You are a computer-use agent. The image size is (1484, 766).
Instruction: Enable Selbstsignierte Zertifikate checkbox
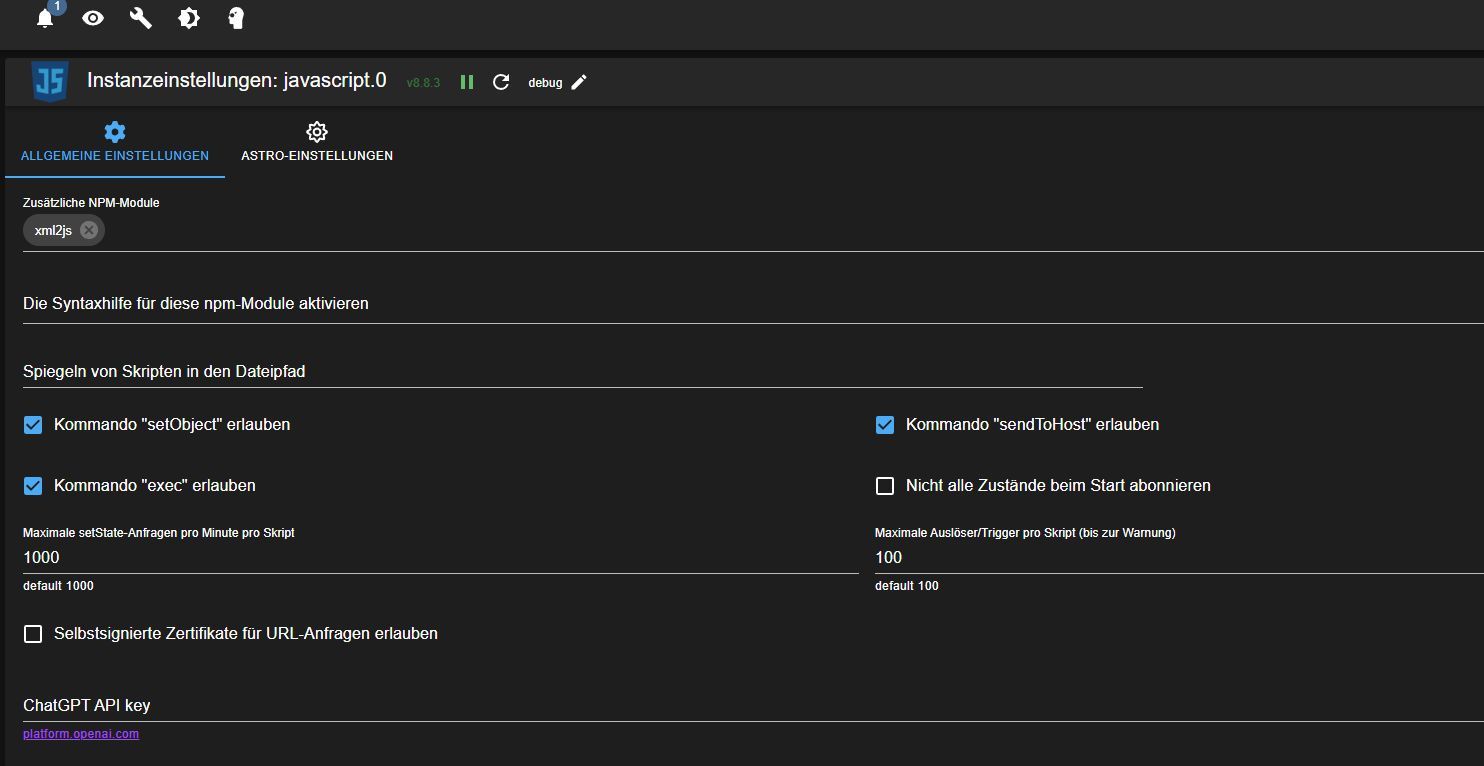pos(33,634)
